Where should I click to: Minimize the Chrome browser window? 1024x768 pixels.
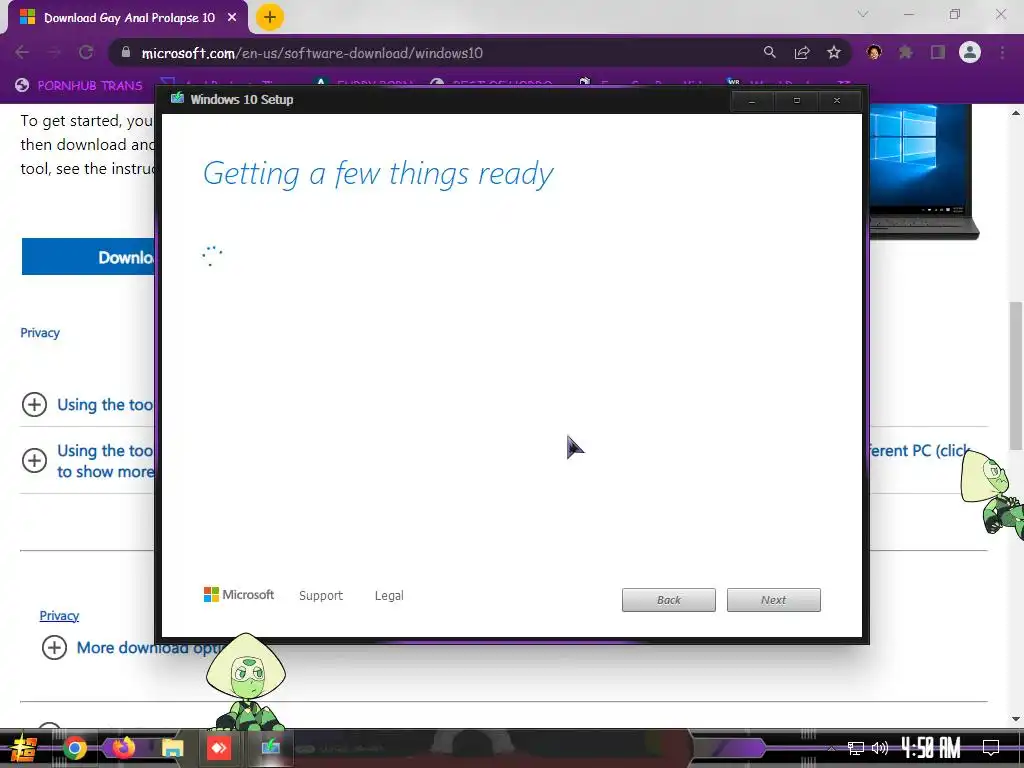point(908,14)
